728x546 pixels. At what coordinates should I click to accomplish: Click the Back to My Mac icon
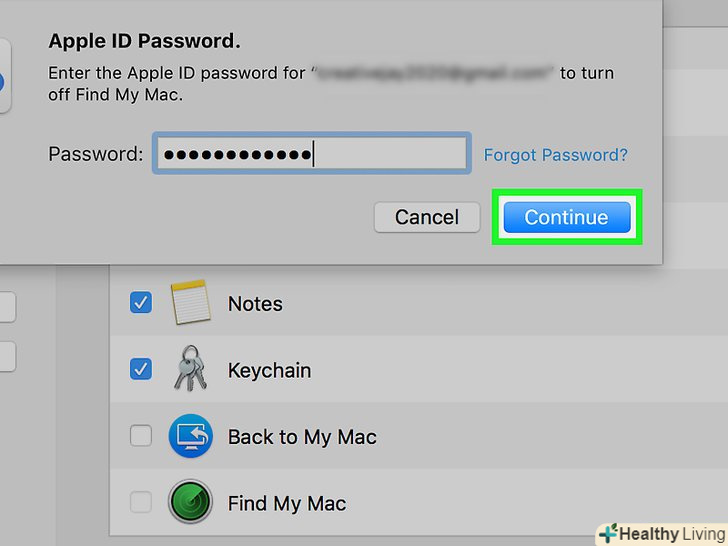pos(190,436)
